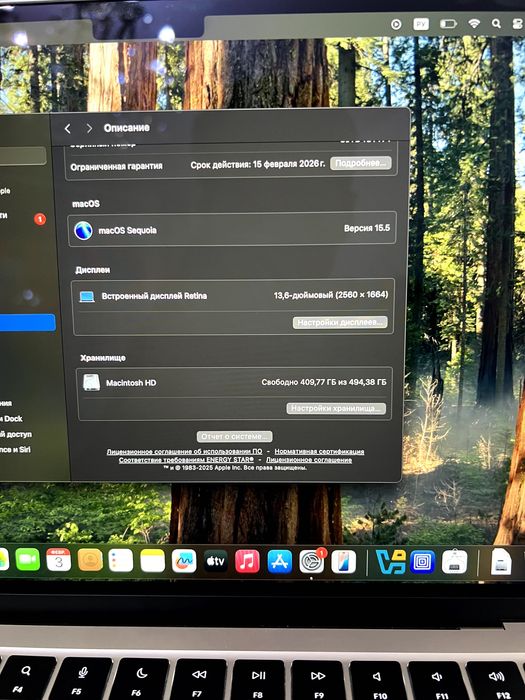525x700 pixels.
Task: Open Apple TV from the Dock
Action: click(x=216, y=561)
